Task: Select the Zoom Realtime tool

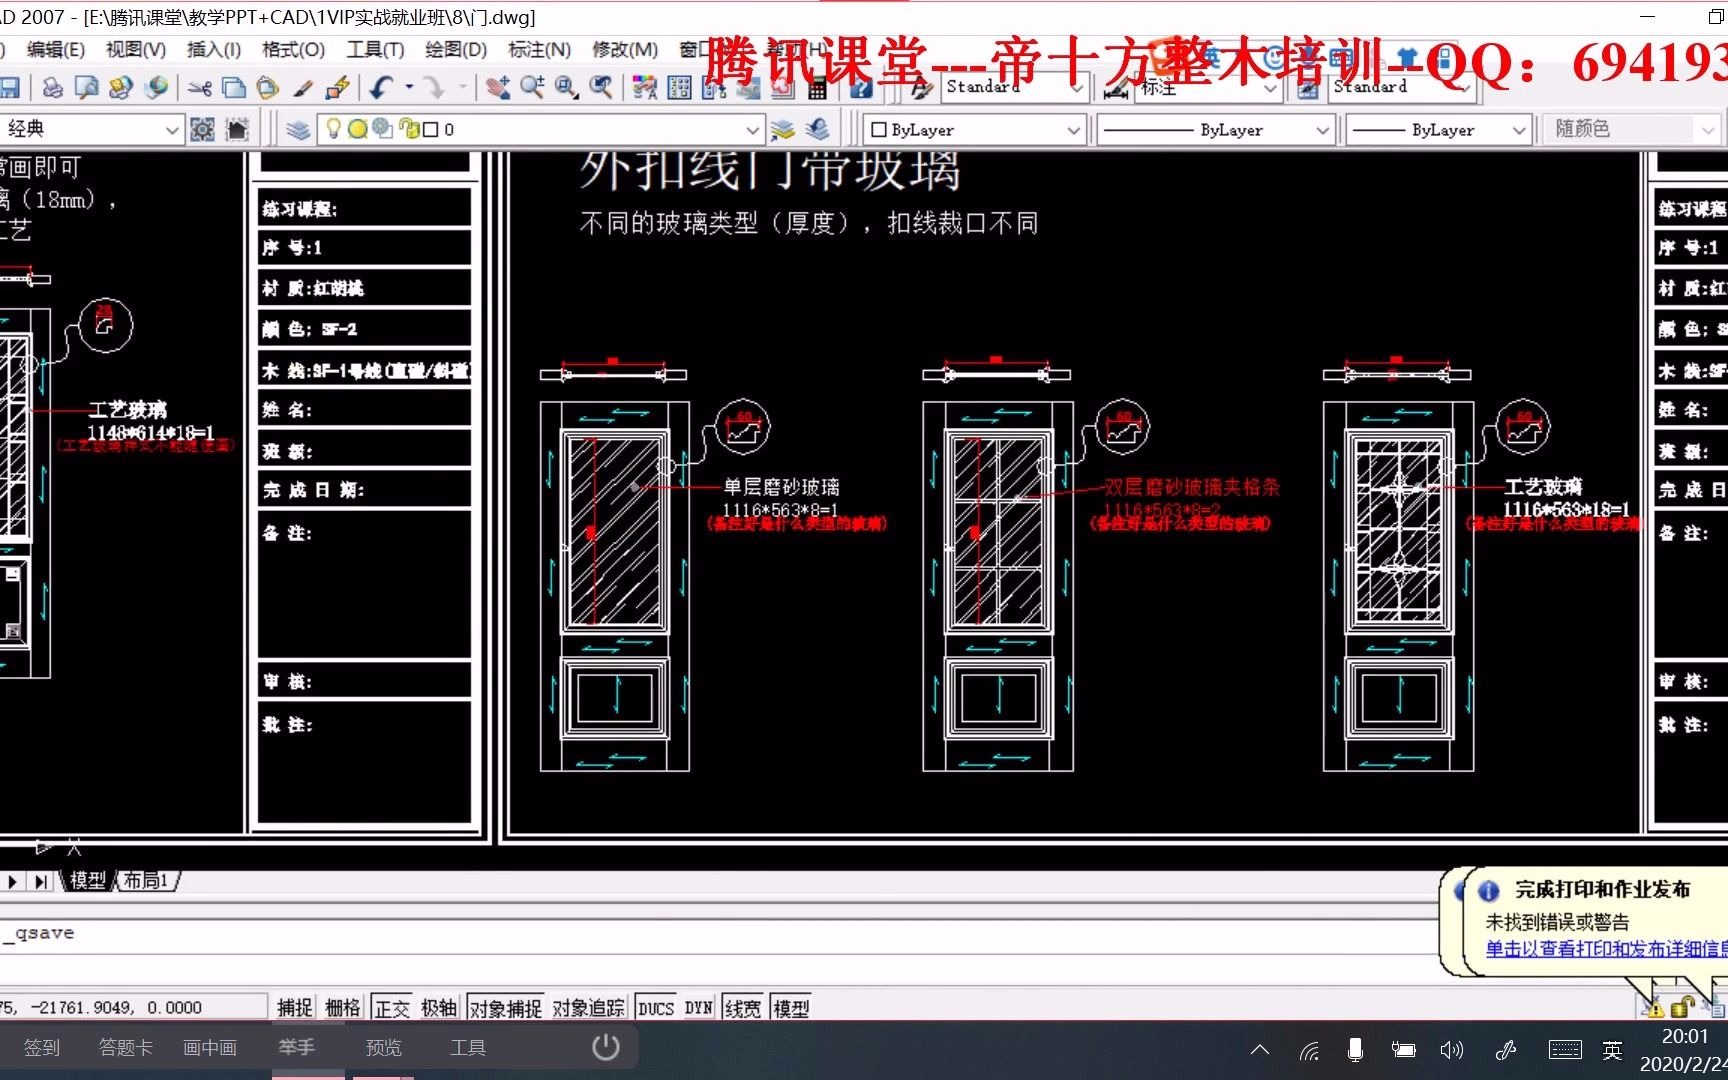Action: coord(532,88)
